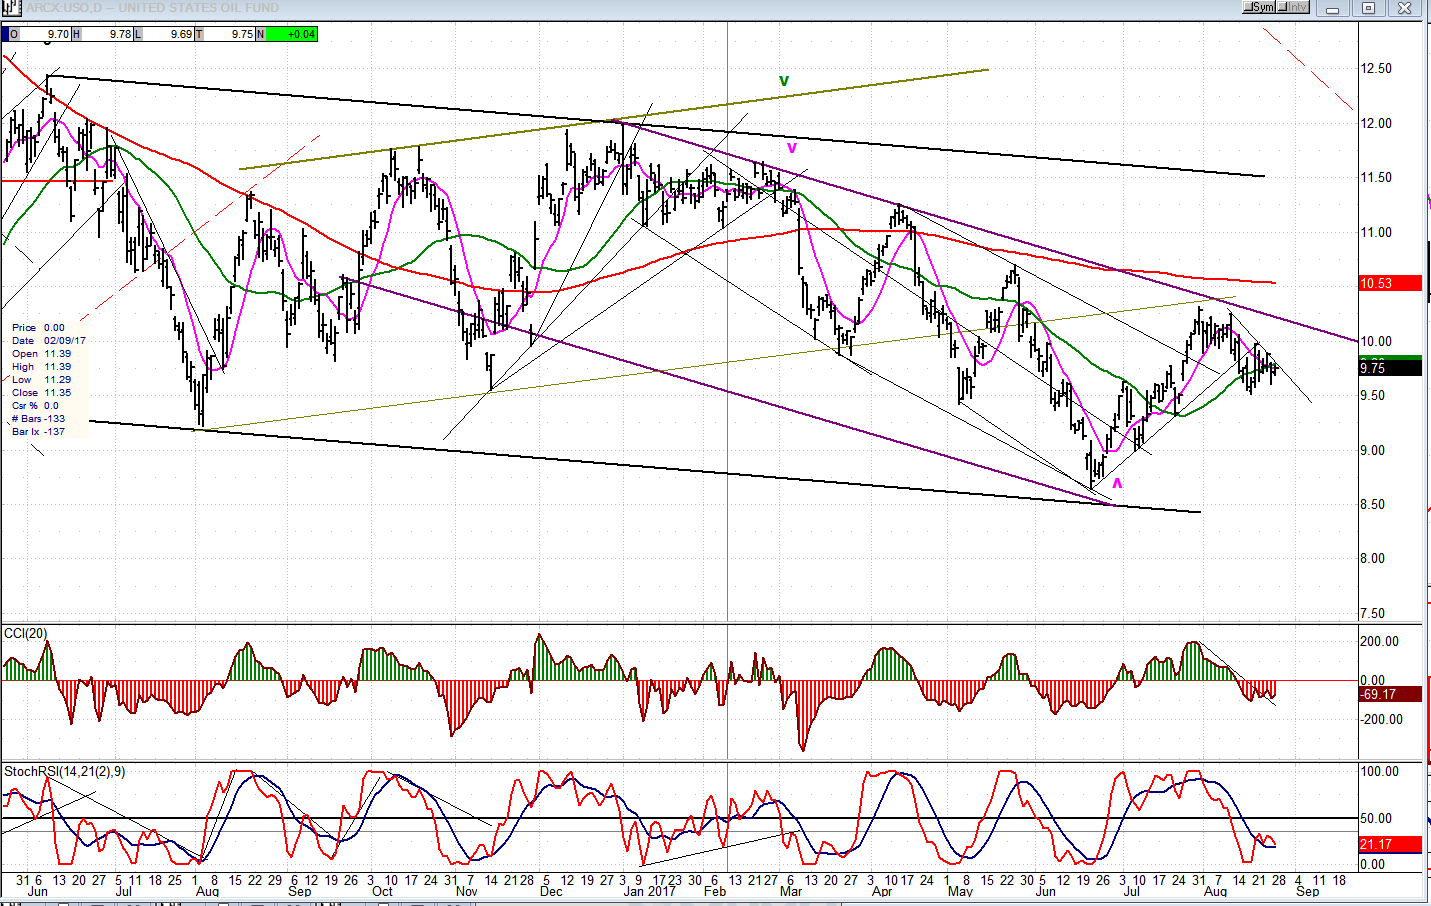The image size is (1431, 906).
Task: Click the red 10.53 moving average price tag
Action: point(1390,284)
